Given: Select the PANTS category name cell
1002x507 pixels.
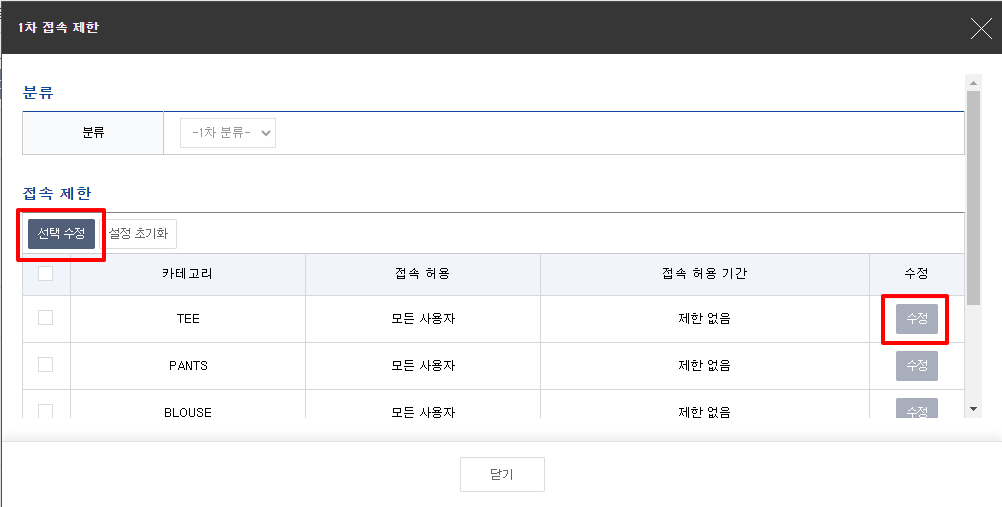Looking at the screenshot, I should [x=187, y=366].
